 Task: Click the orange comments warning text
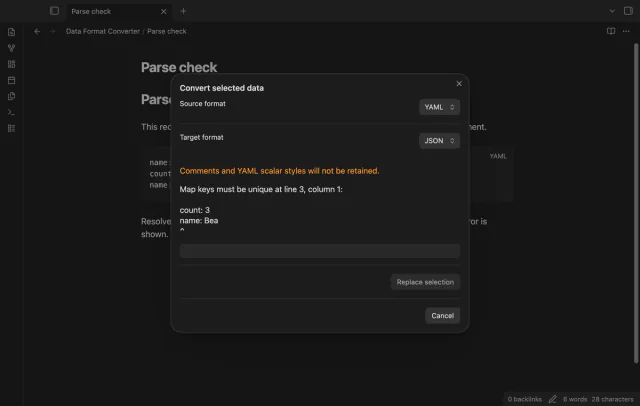click(279, 171)
